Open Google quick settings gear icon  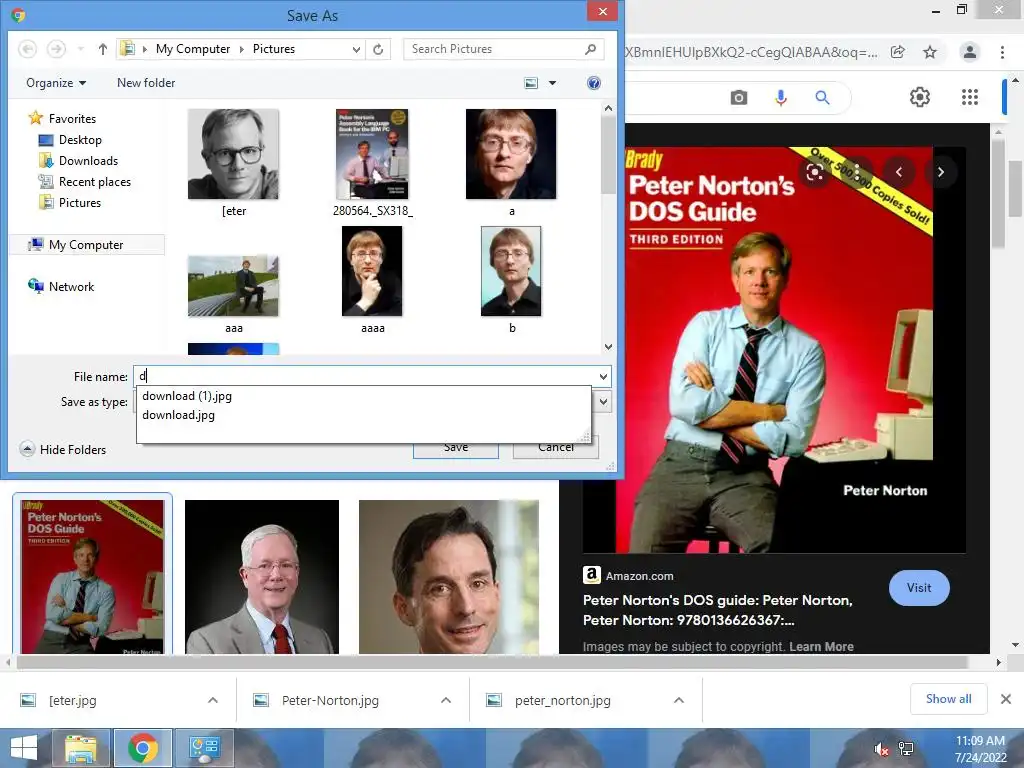click(920, 97)
